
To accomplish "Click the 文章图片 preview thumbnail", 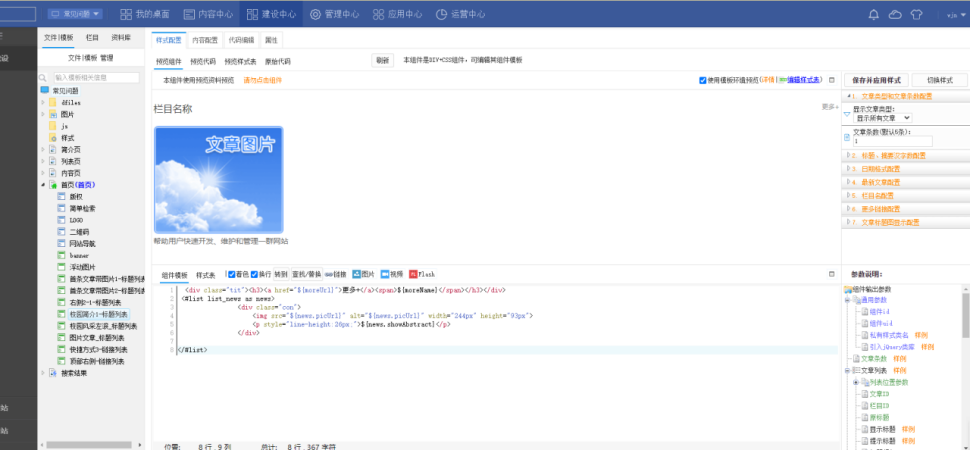I will [218, 180].
